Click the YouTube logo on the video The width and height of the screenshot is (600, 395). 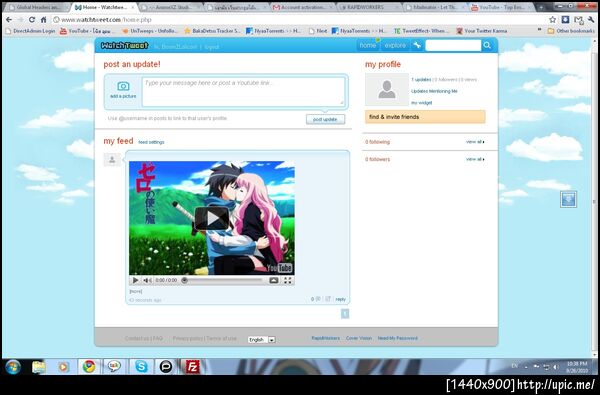[x=280, y=268]
